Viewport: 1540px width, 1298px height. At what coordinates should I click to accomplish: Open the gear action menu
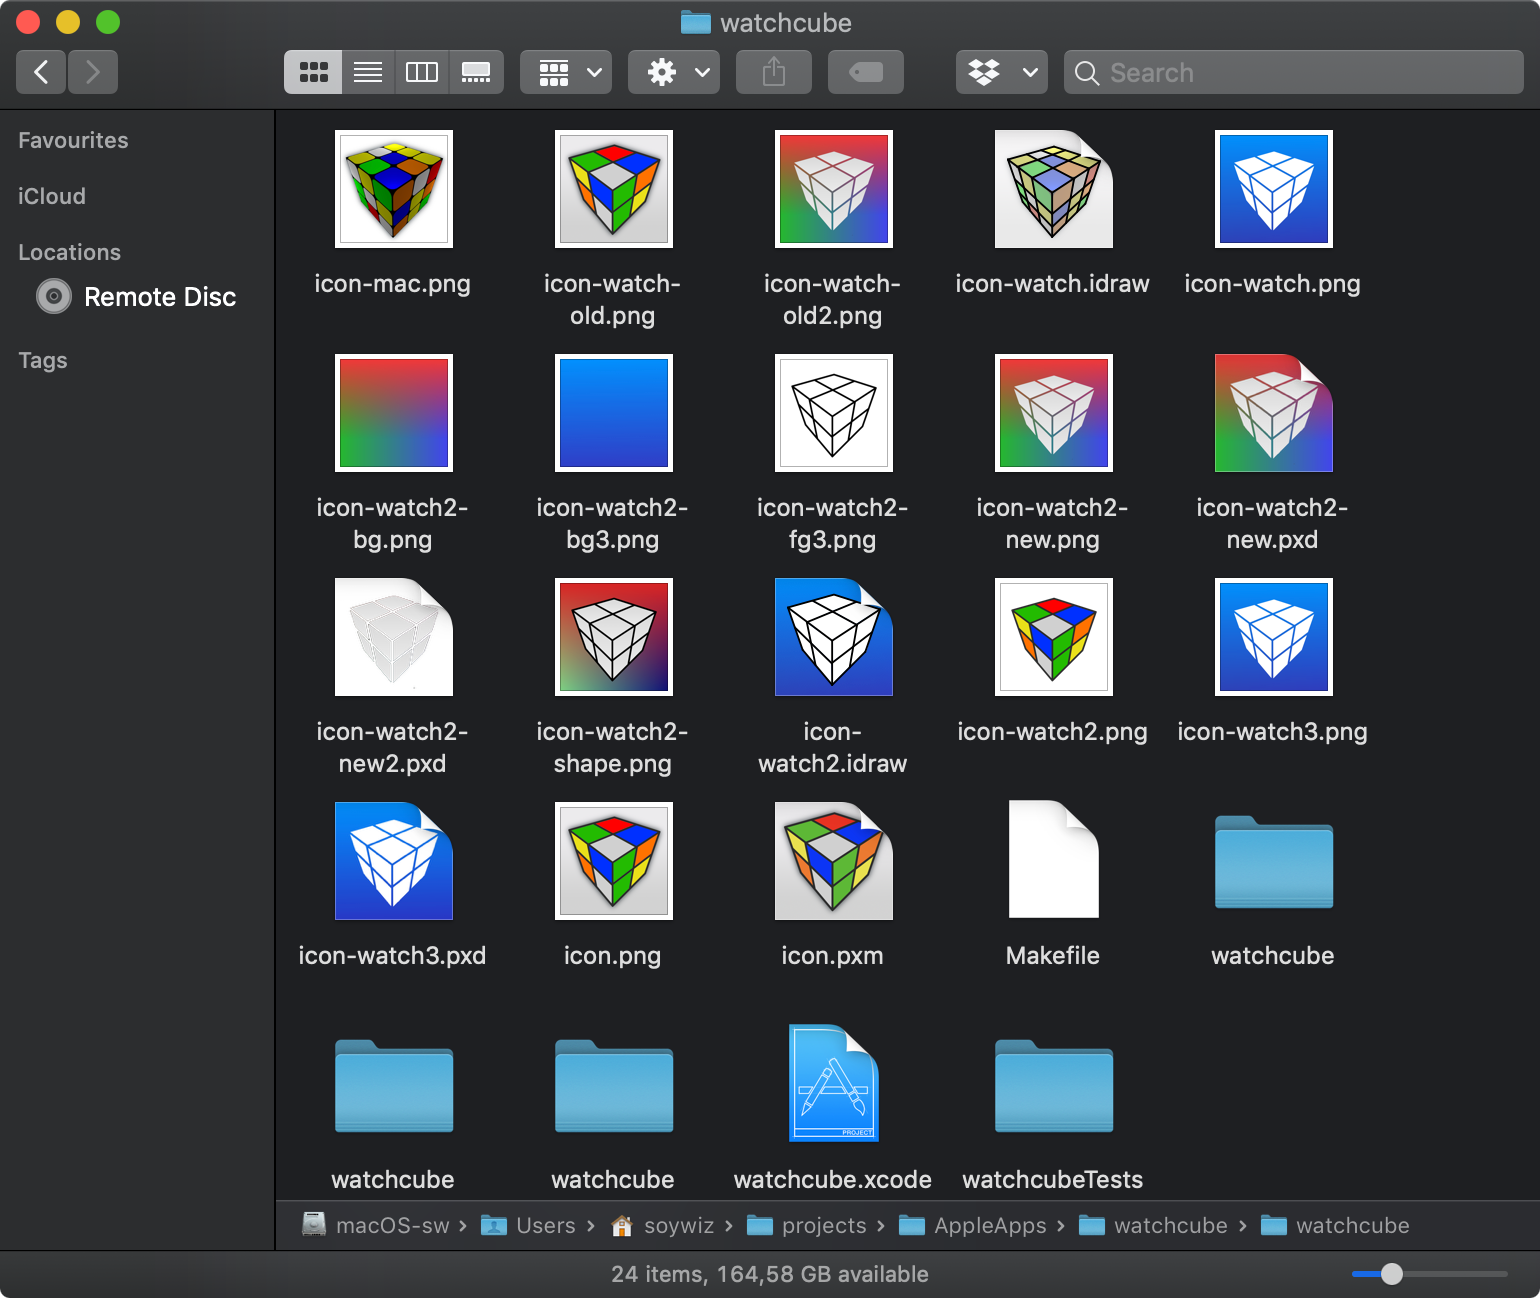(x=674, y=72)
